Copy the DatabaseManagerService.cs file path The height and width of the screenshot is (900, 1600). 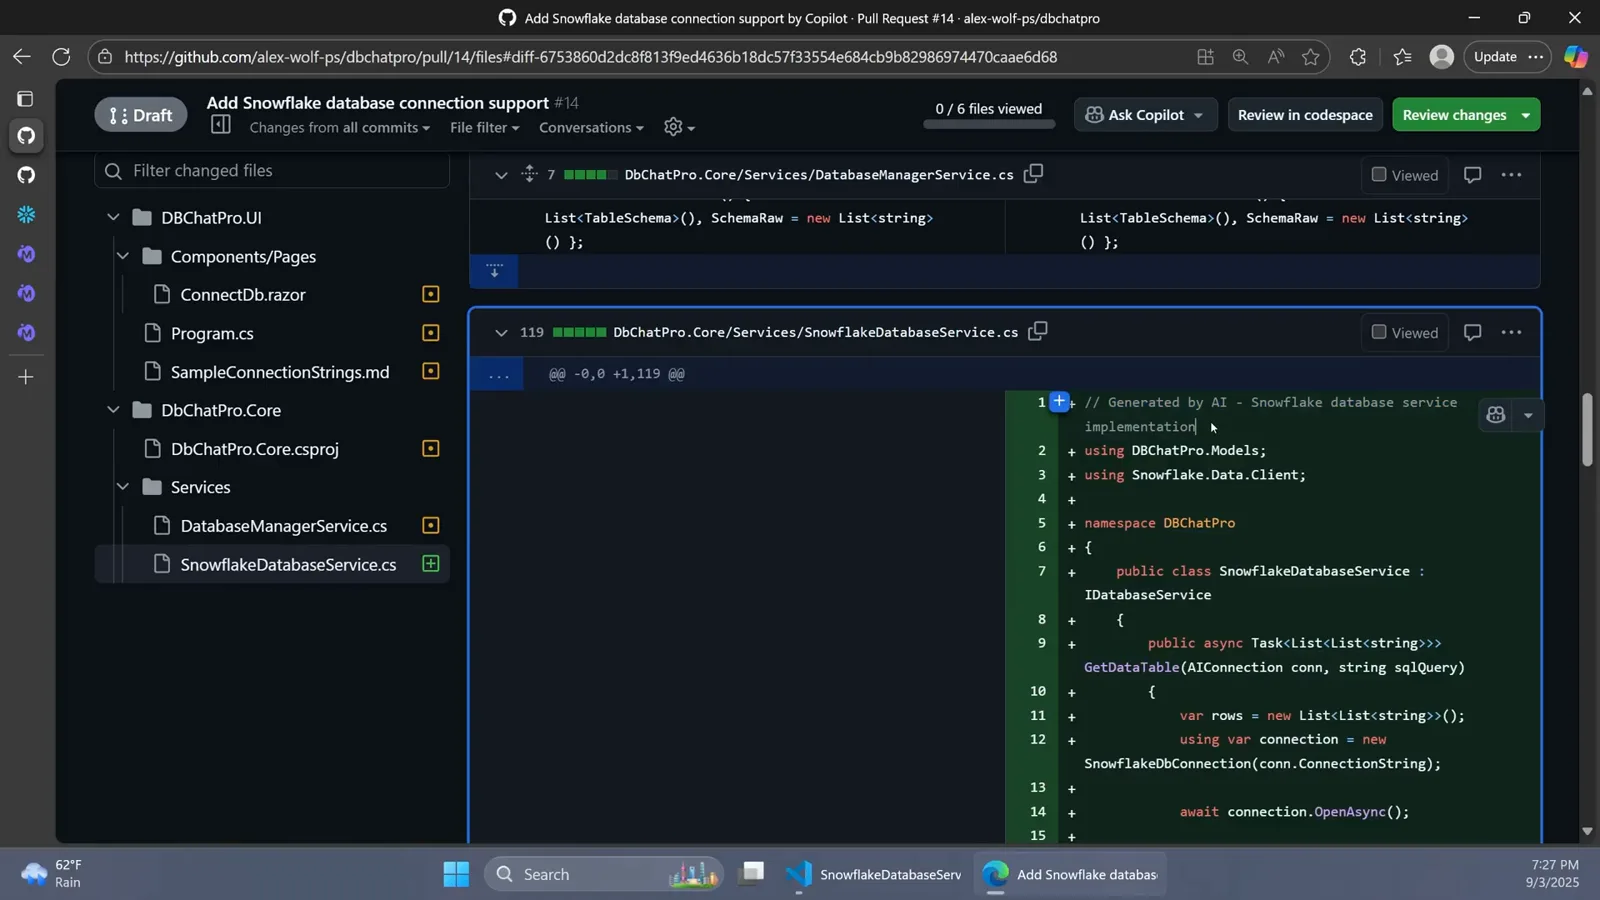[x=1033, y=174]
